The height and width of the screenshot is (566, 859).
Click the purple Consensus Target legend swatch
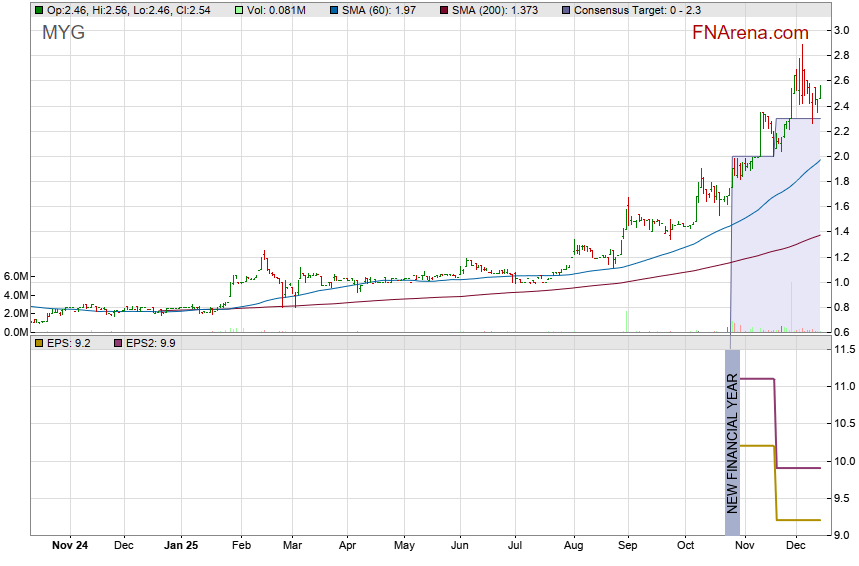click(566, 10)
